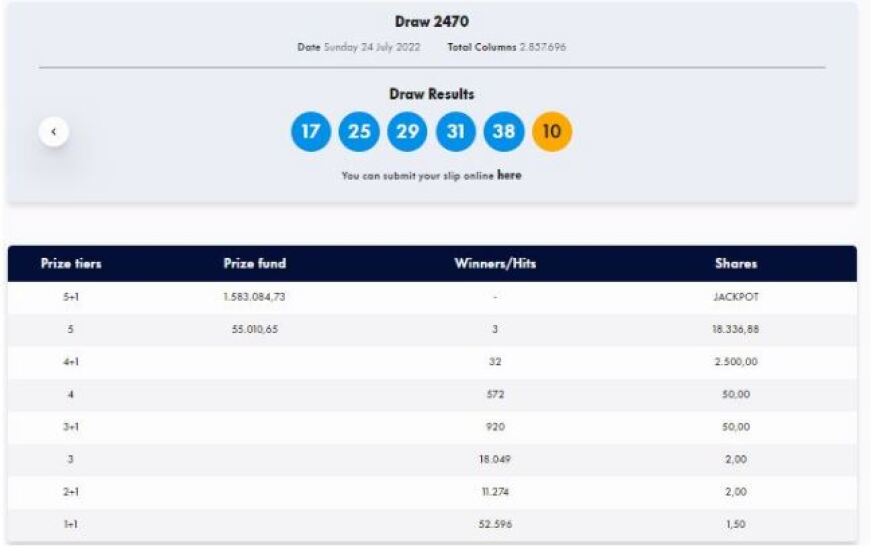Viewport: 880px width, 552px height.
Task: Click the blue ball numbered 31
Action: (x=455, y=131)
